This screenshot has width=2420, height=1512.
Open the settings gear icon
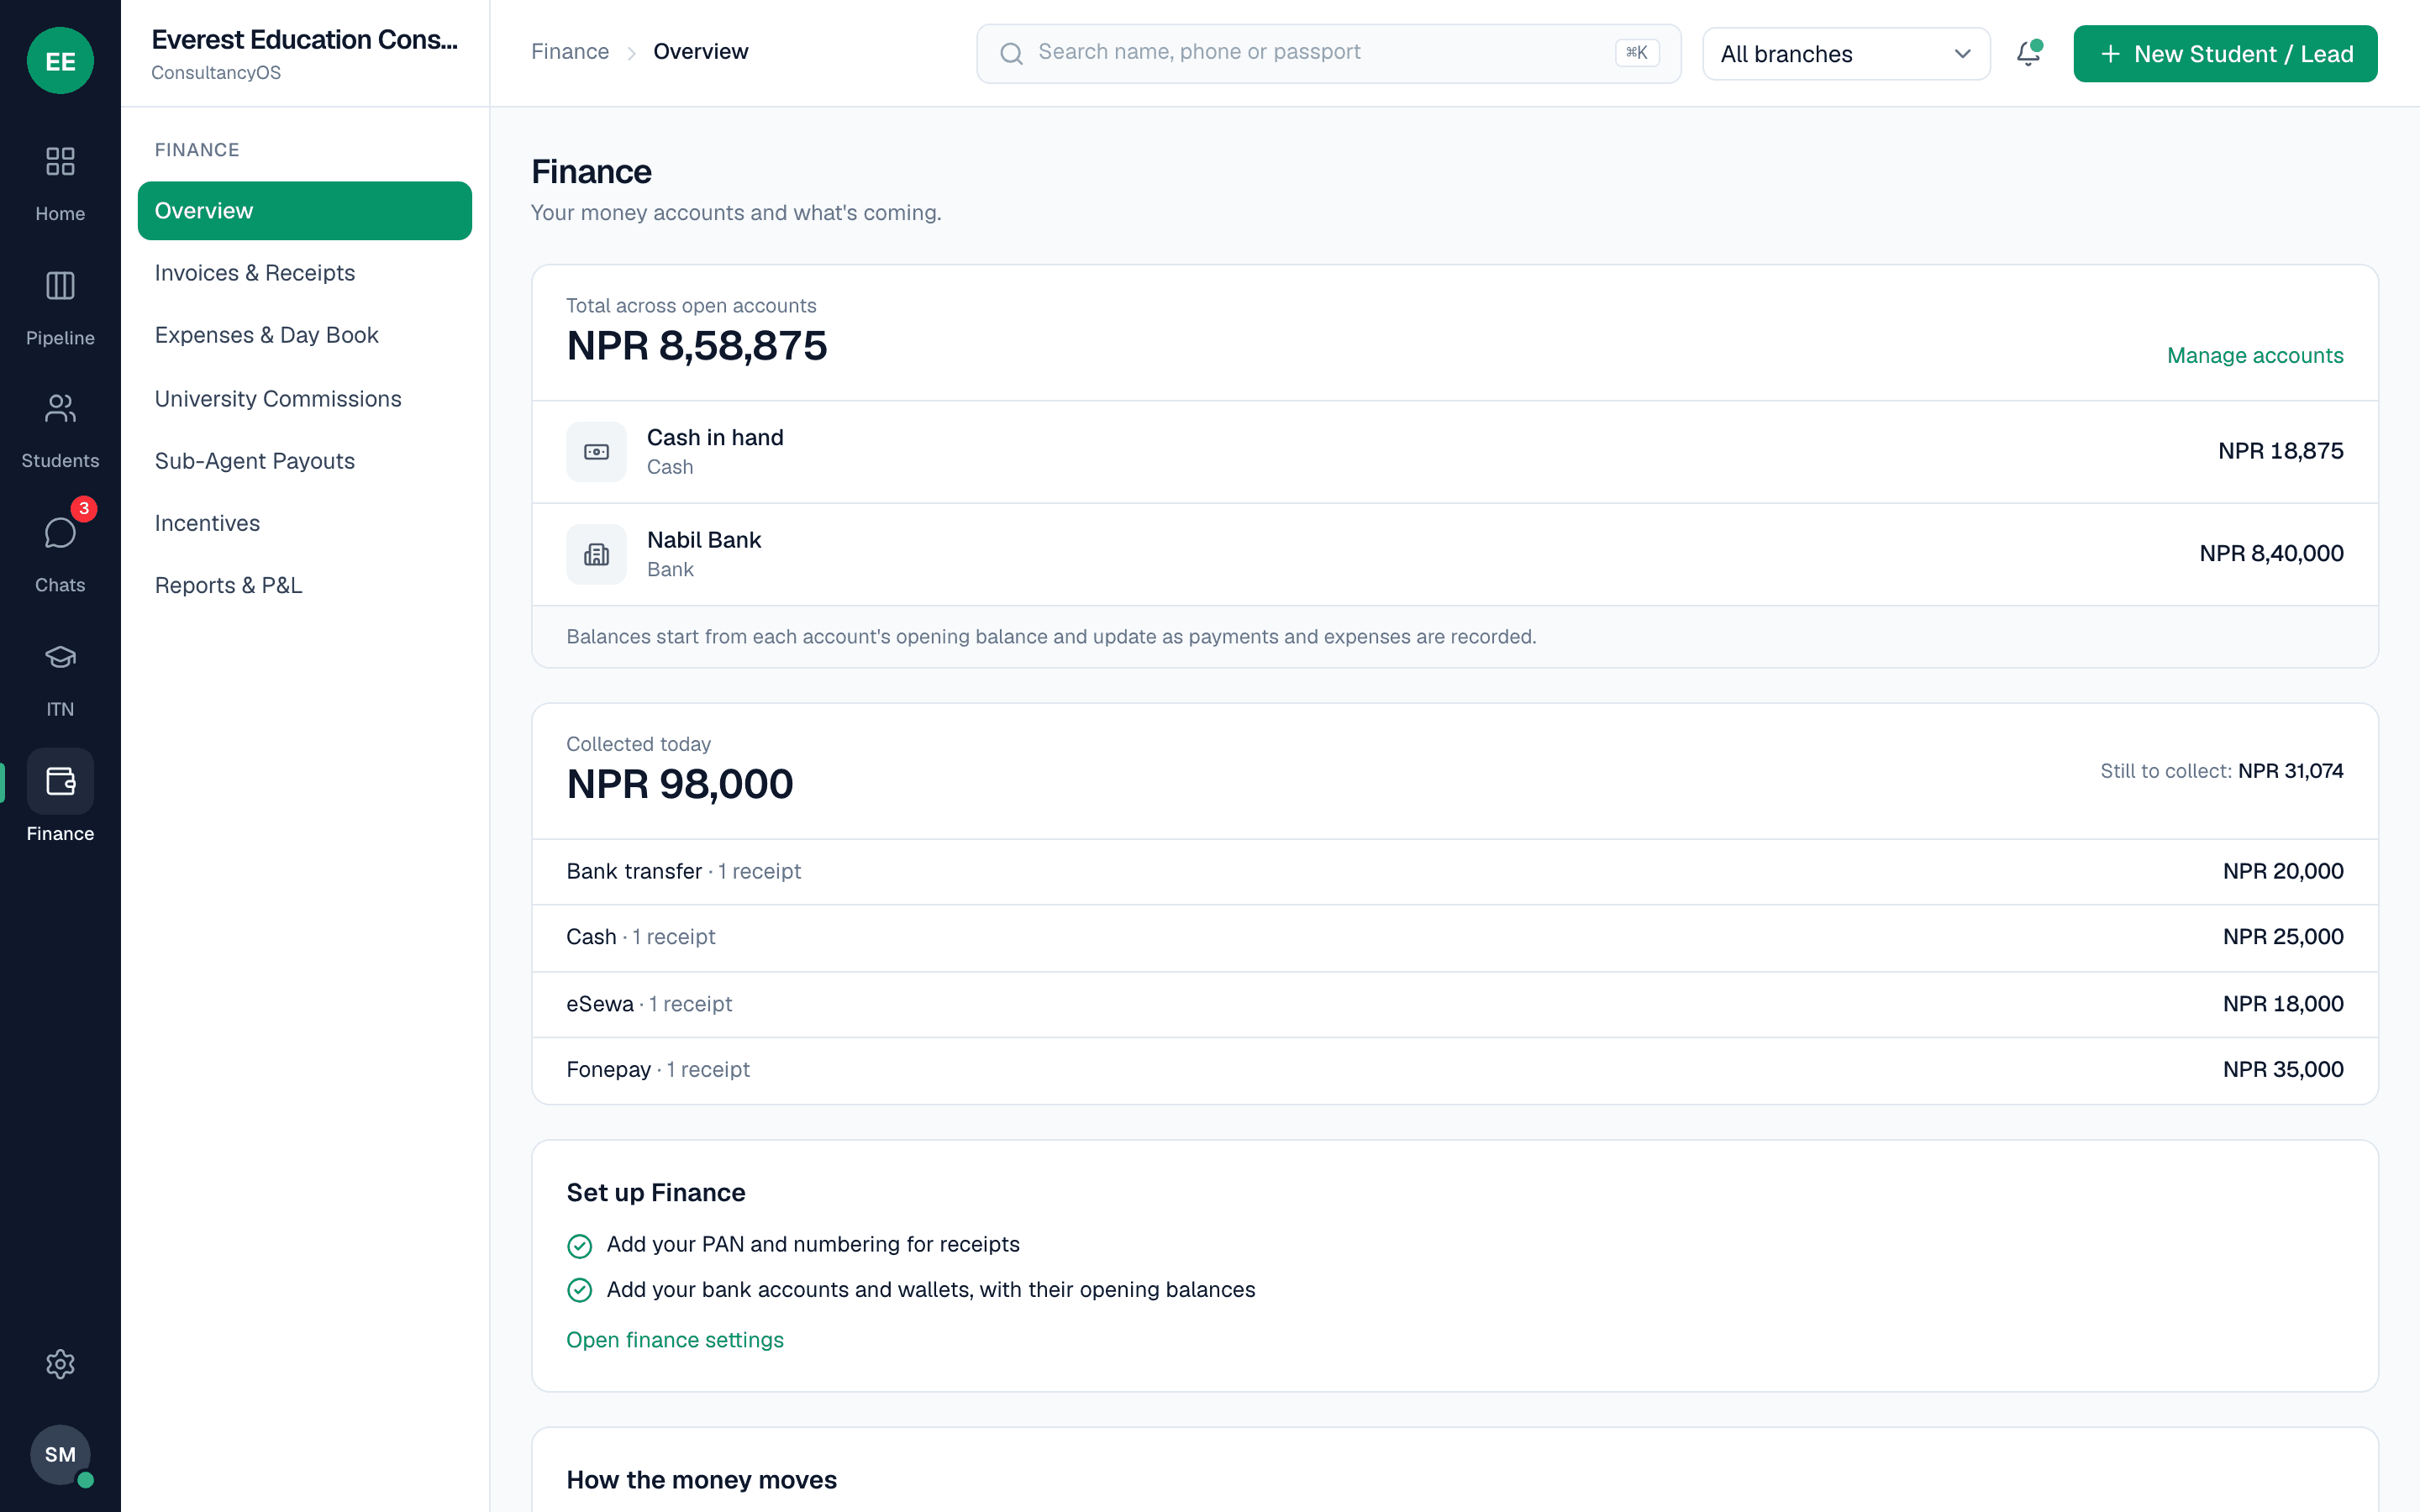point(60,1364)
